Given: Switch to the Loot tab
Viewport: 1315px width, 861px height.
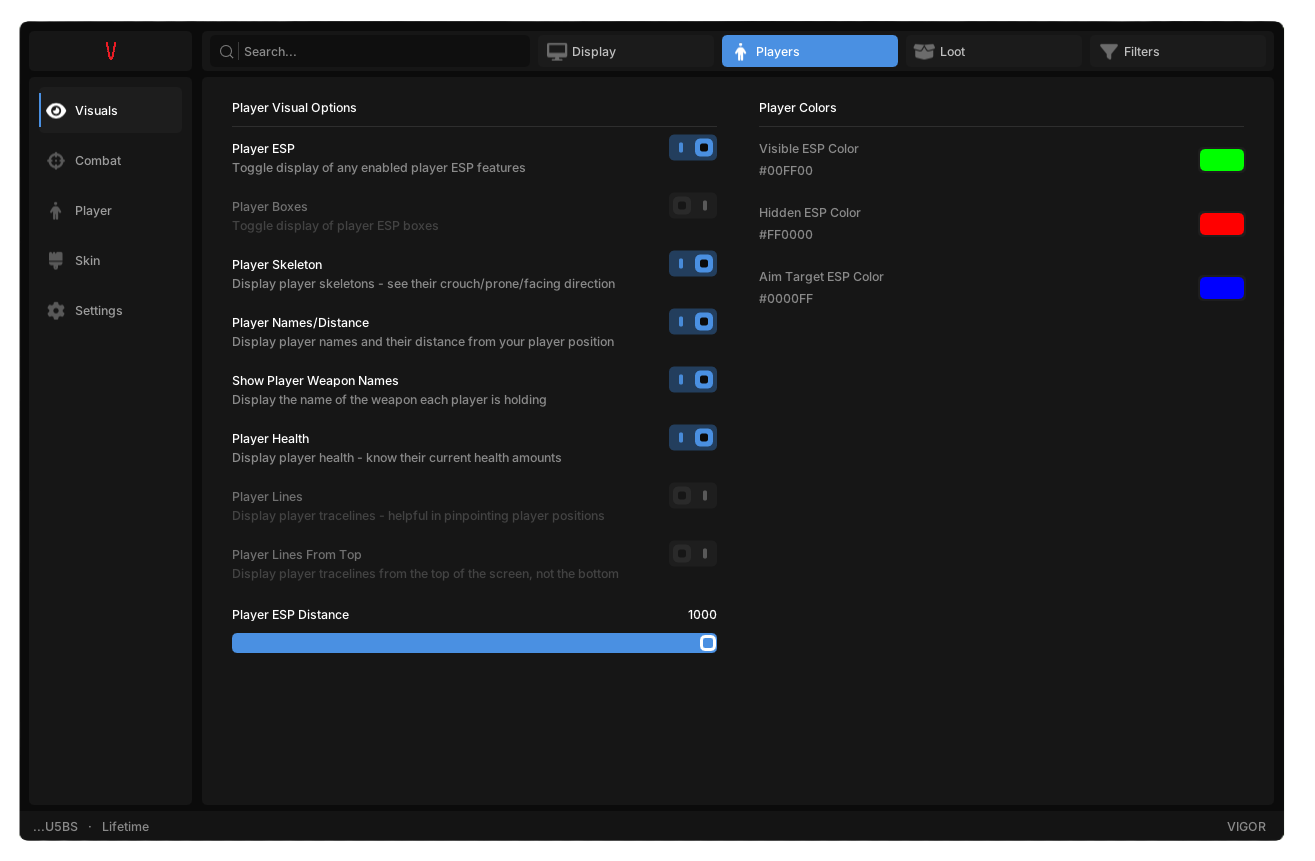Looking at the screenshot, I should tap(994, 51).
